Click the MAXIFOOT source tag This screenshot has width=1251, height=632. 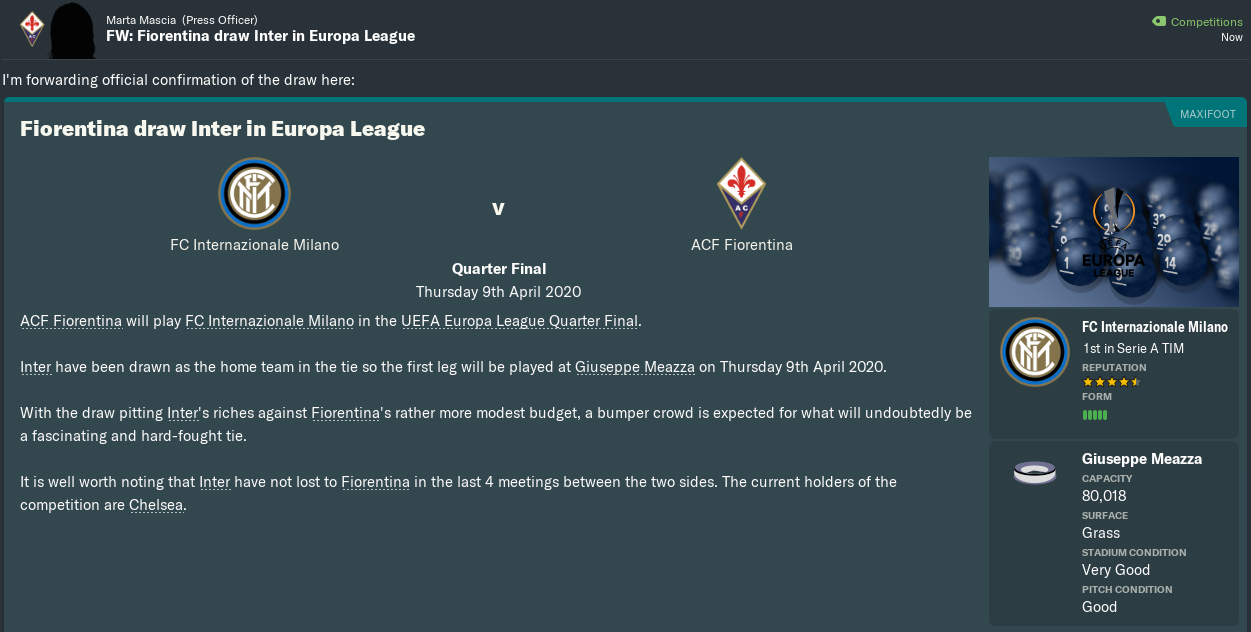(x=1207, y=114)
